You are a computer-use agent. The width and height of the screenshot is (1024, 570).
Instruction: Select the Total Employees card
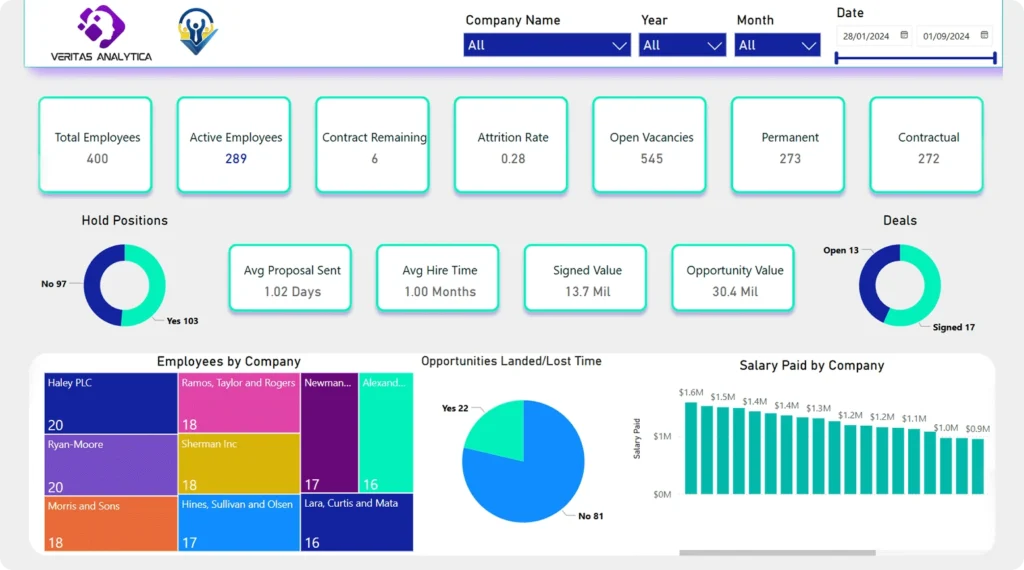point(96,146)
